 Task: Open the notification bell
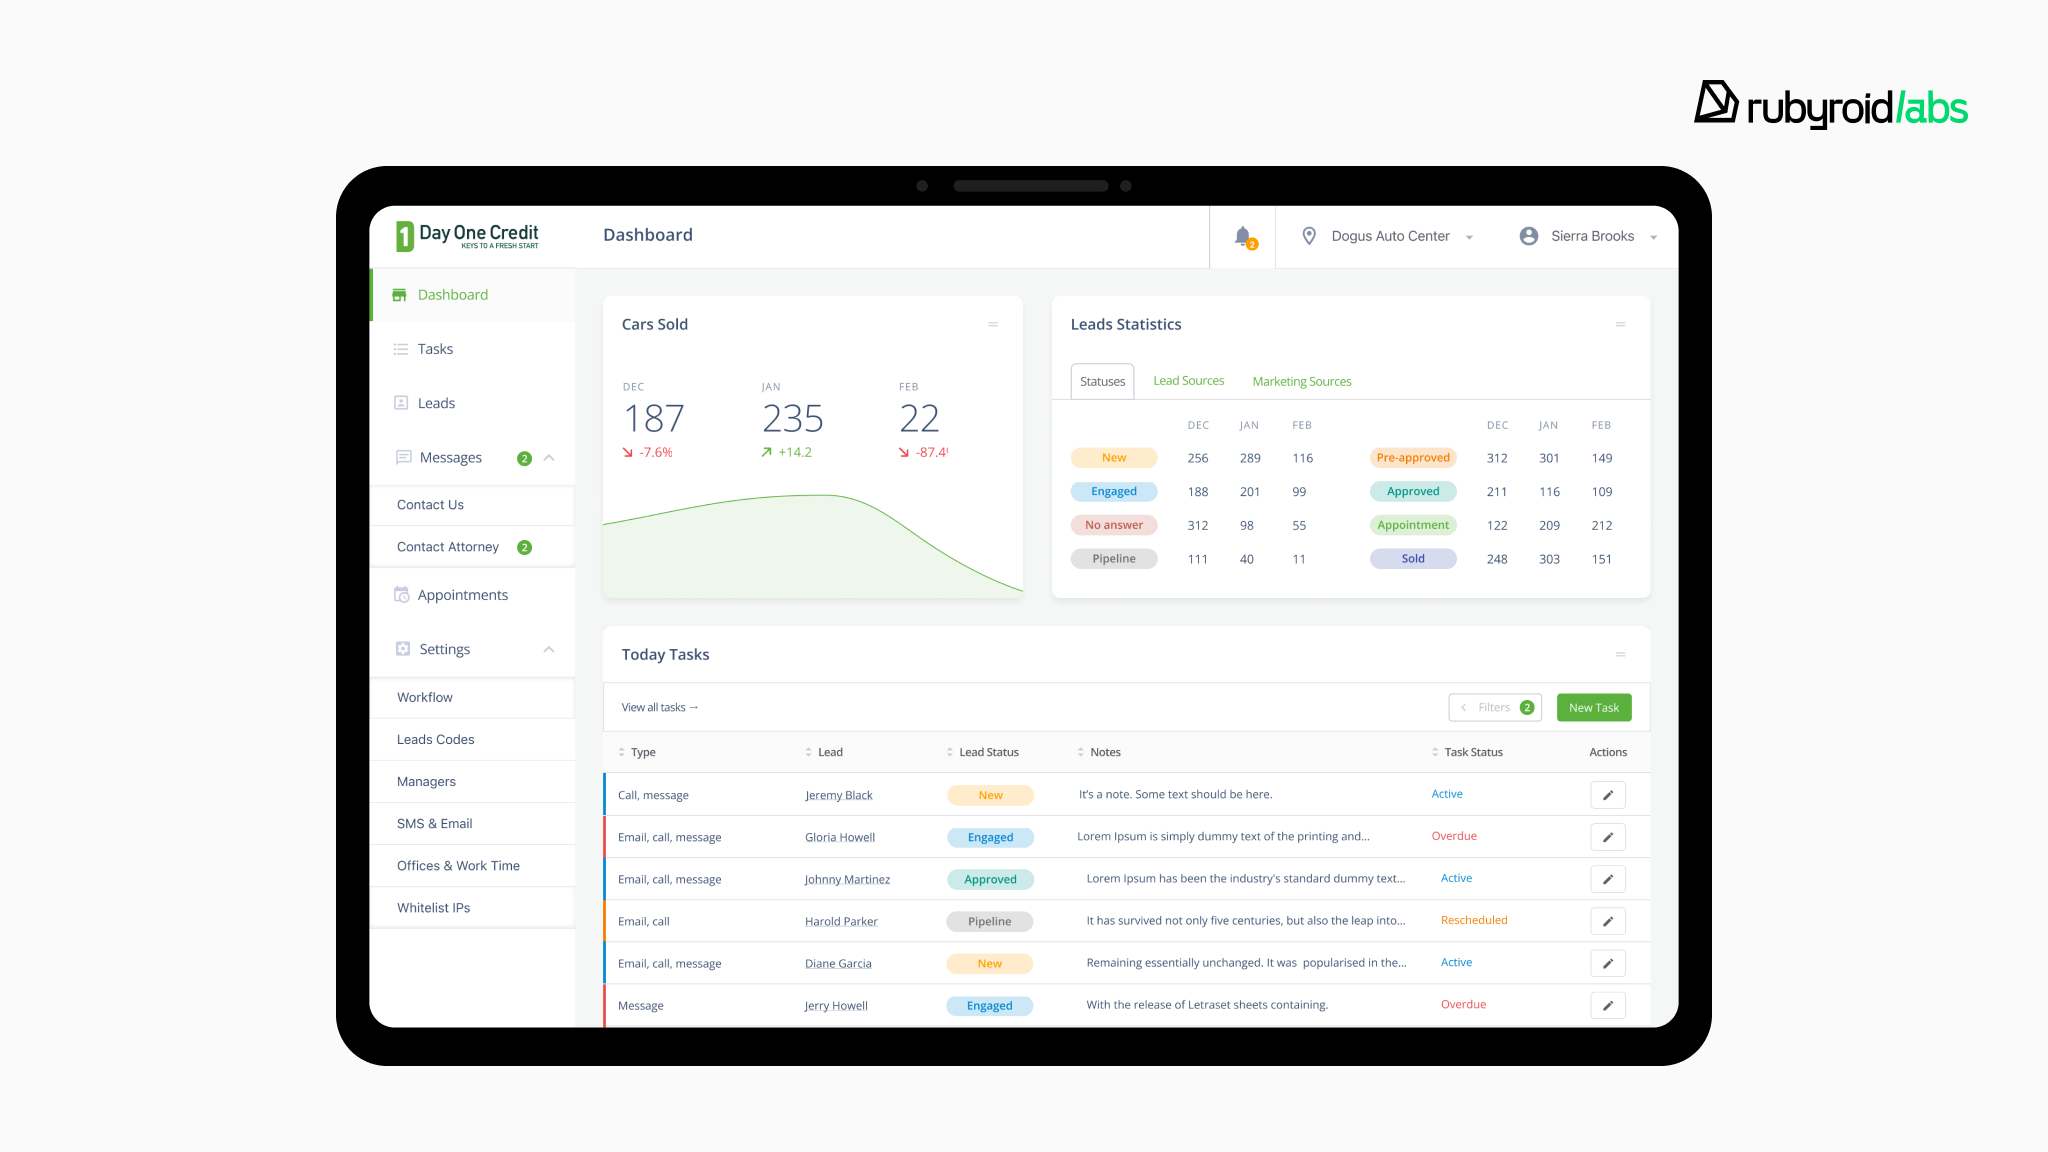tap(1243, 237)
